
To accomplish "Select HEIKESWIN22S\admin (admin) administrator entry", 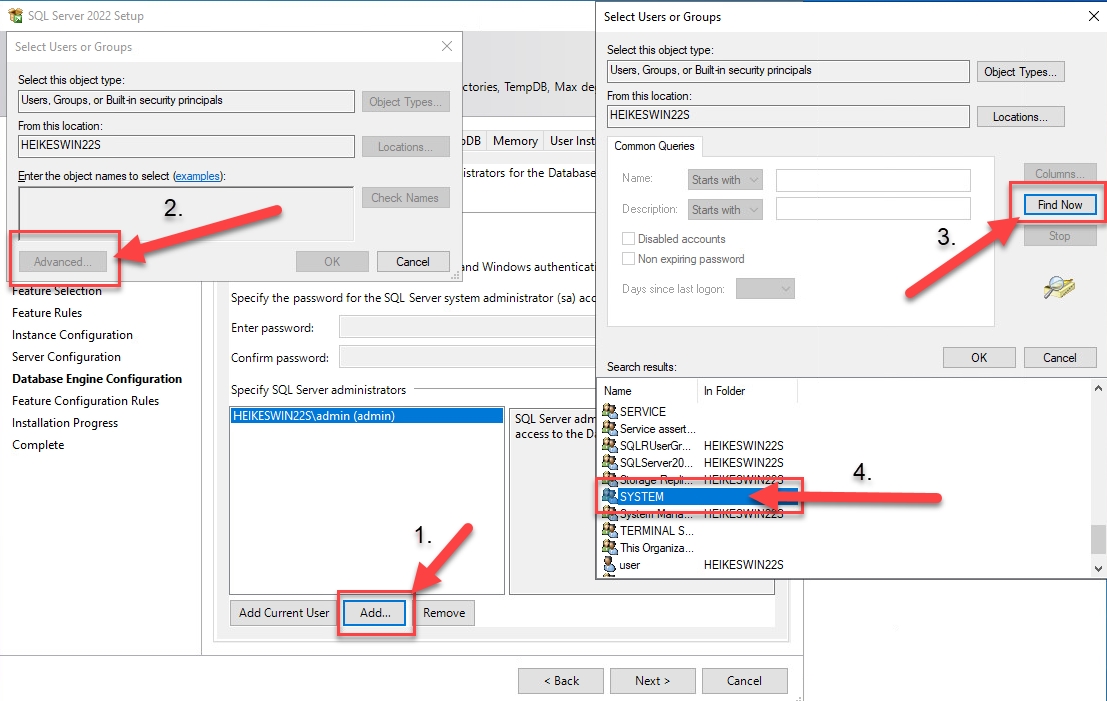I will pyautogui.click(x=367, y=416).
